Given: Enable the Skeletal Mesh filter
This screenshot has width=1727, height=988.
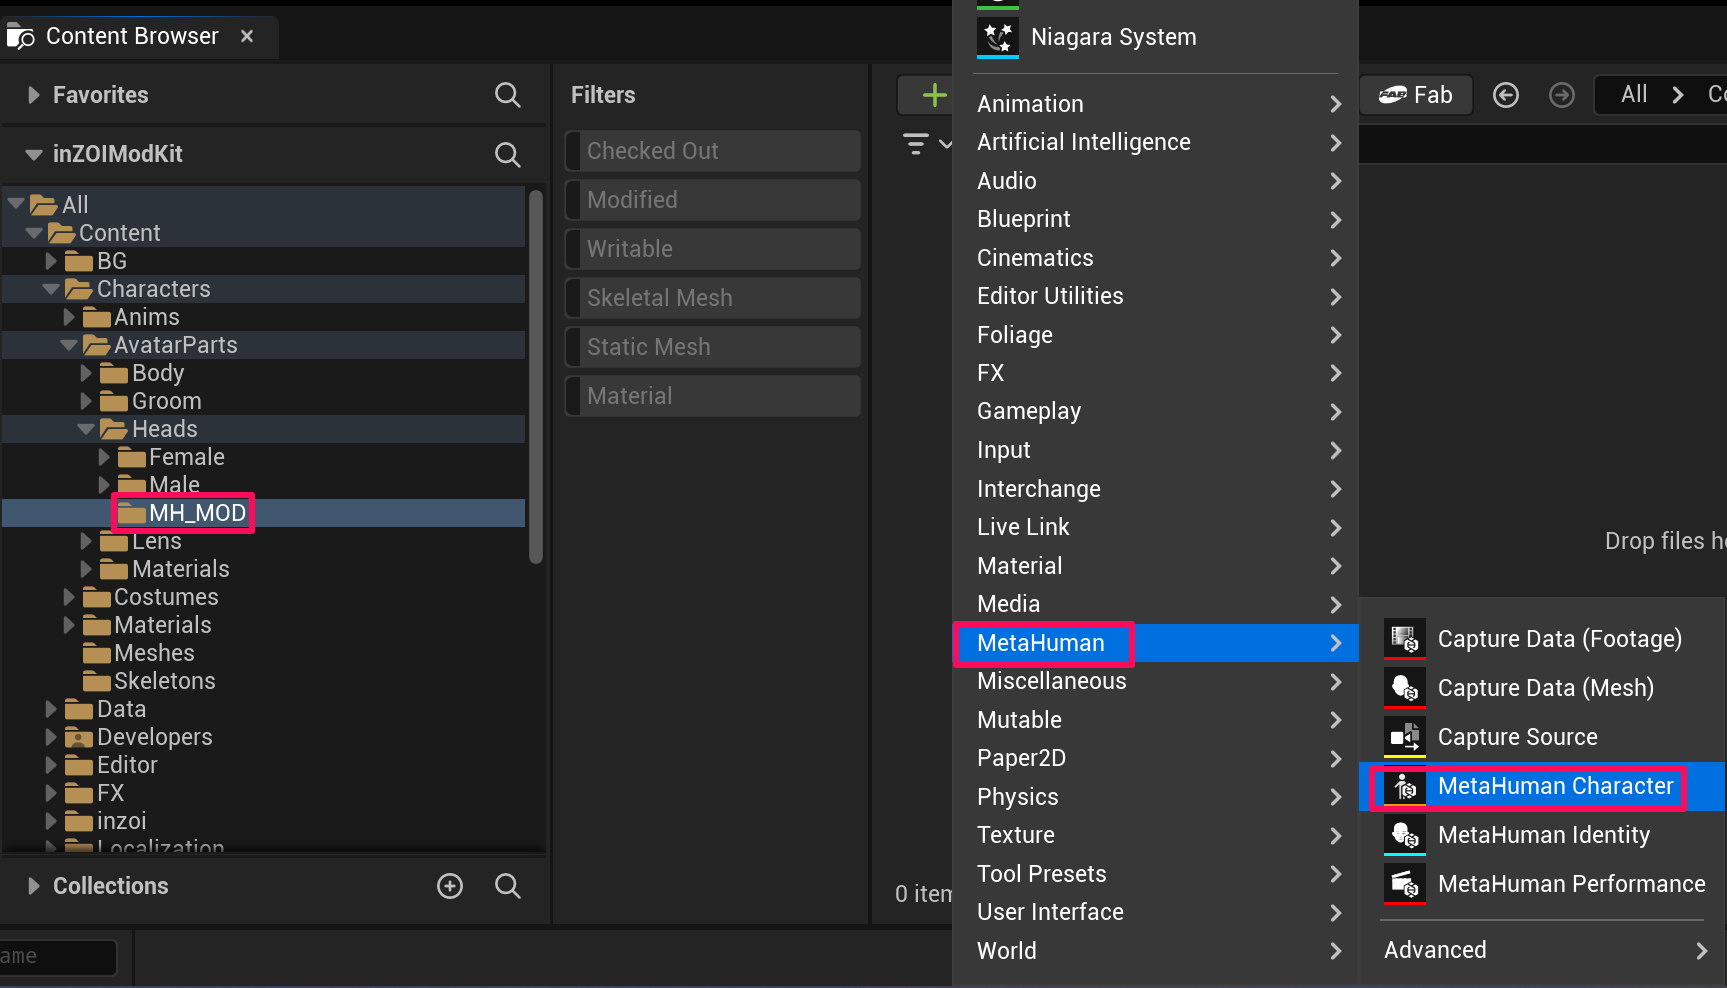Looking at the screenshot, I should [712, 298].
